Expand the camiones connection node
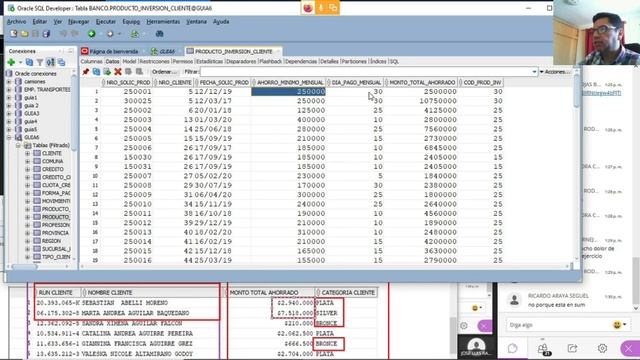 click(9, 82)
